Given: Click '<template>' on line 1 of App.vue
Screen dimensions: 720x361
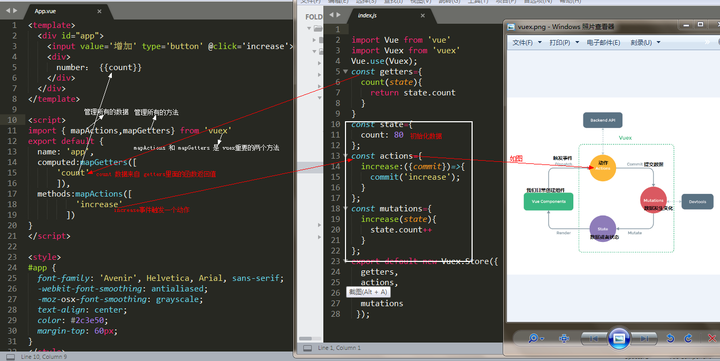Looking at the screenshot, I should pyautogui.click(x=51, y=25).
